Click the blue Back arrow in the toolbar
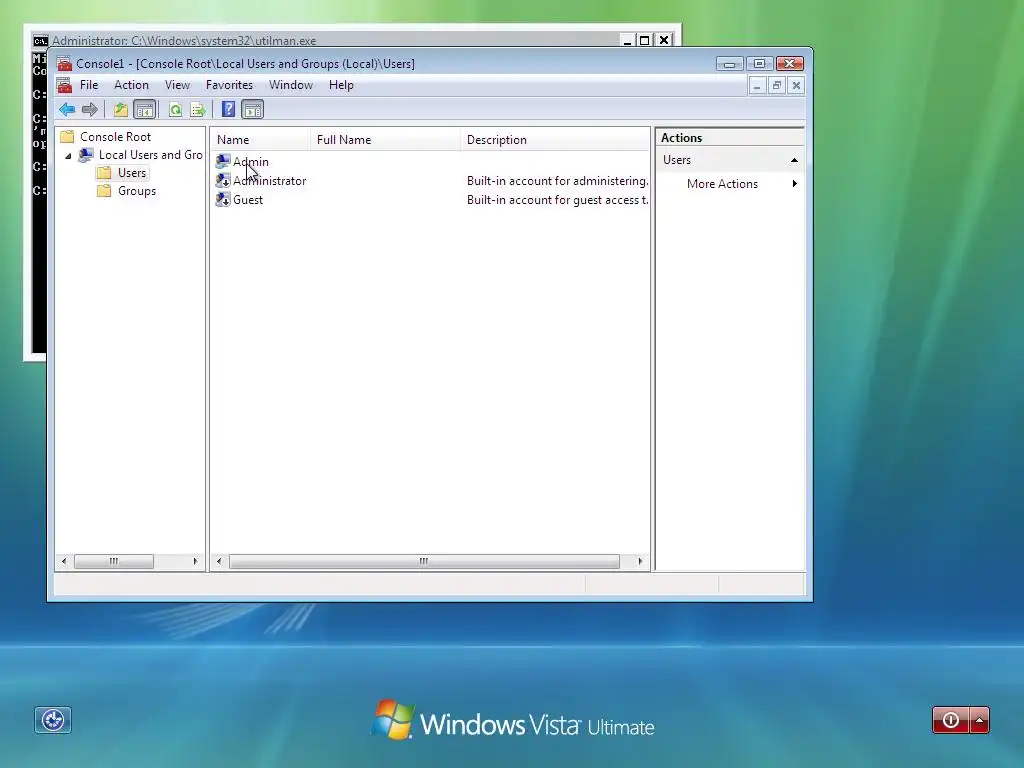 67,110
